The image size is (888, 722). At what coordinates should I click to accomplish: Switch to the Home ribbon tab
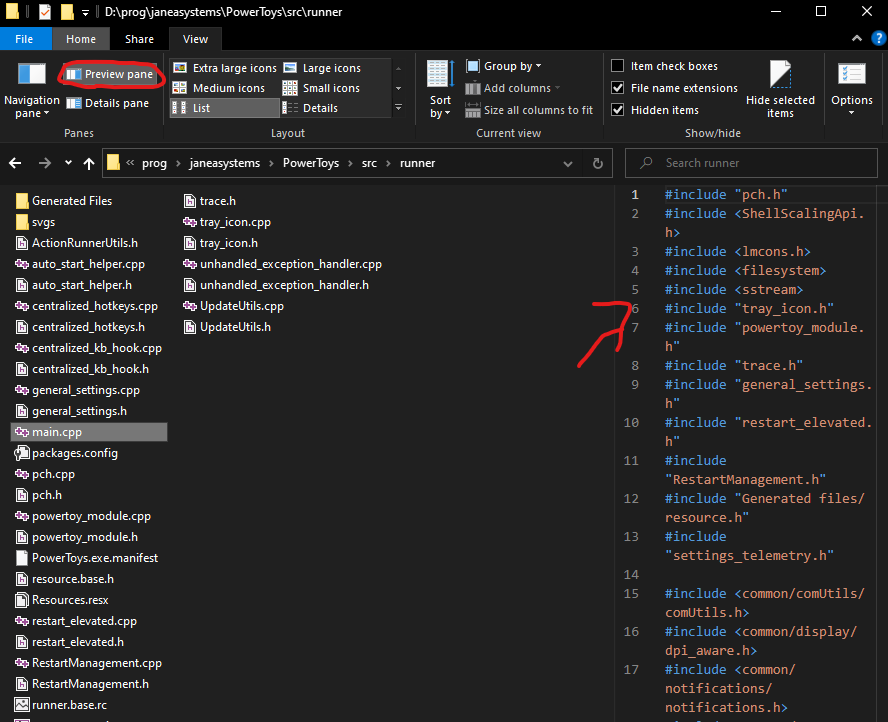pyautogui.click(x=80, y=38)
